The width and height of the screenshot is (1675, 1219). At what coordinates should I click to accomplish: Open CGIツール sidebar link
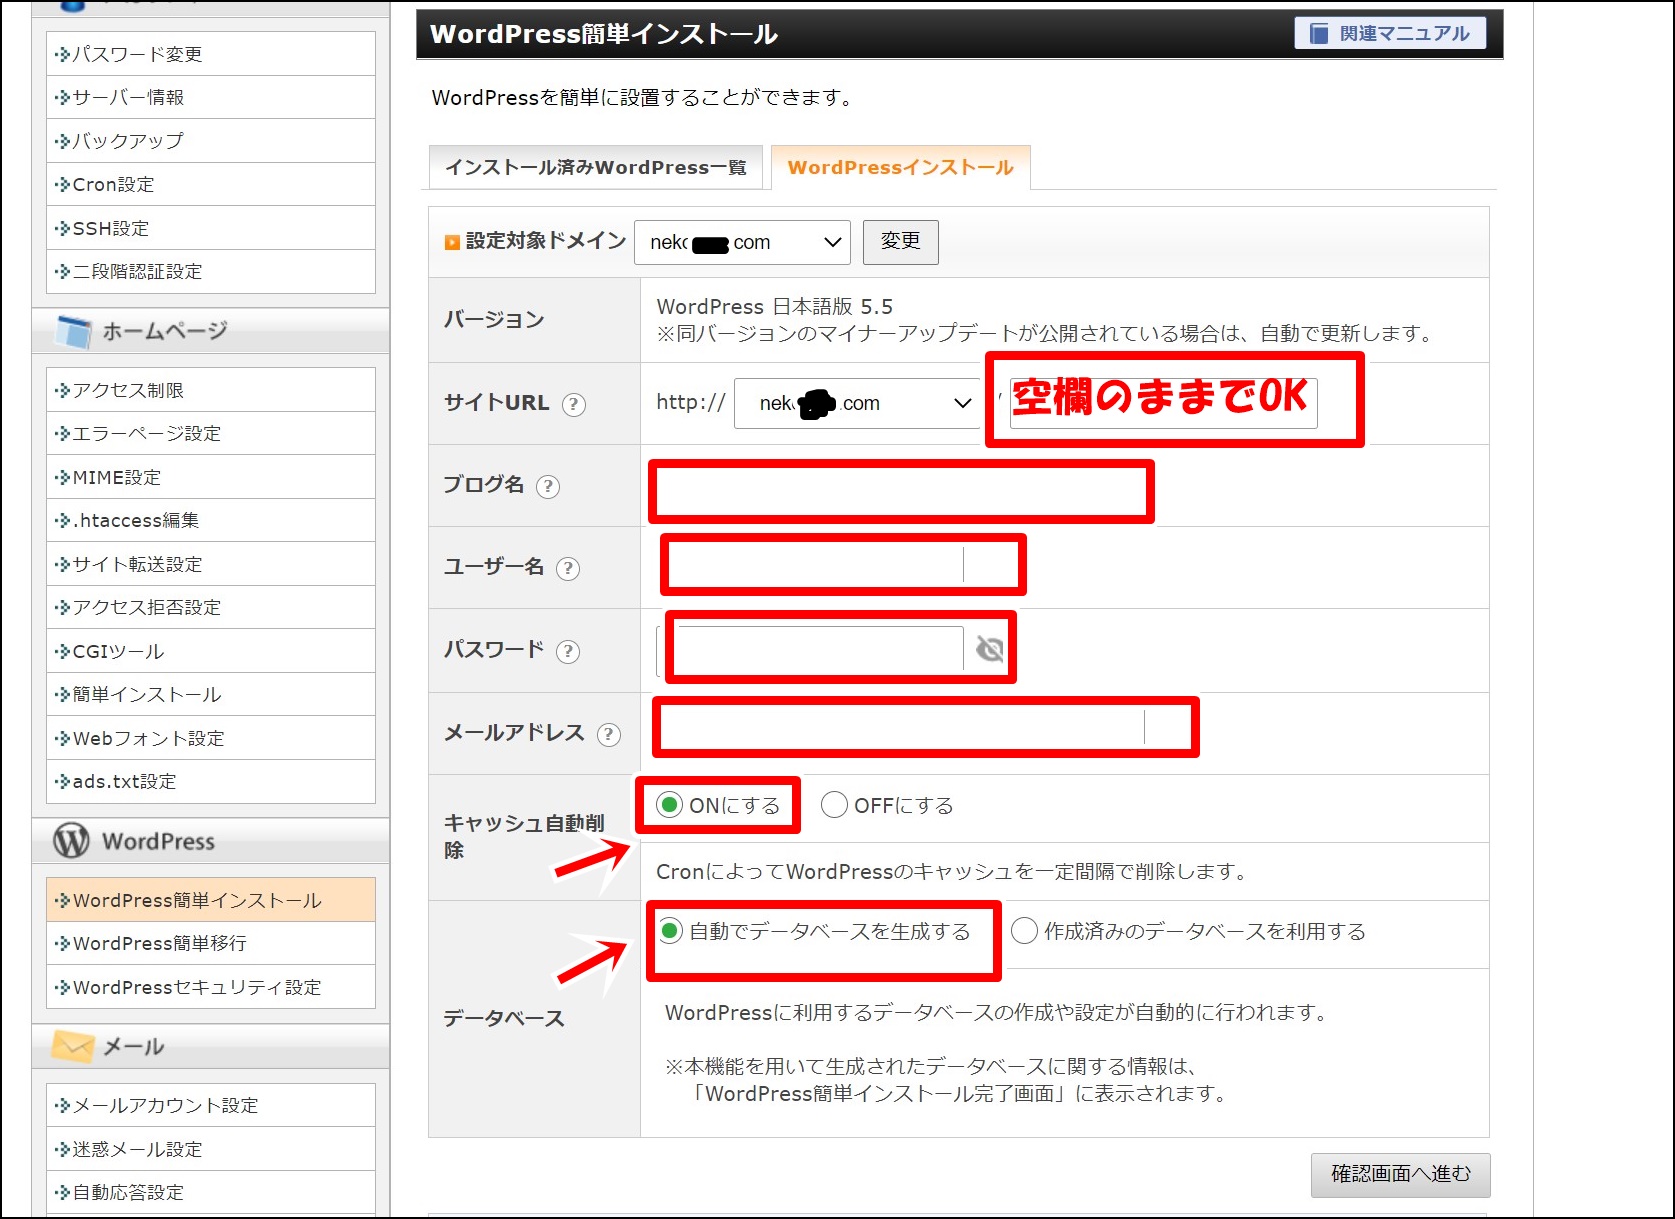pos(211,651)
